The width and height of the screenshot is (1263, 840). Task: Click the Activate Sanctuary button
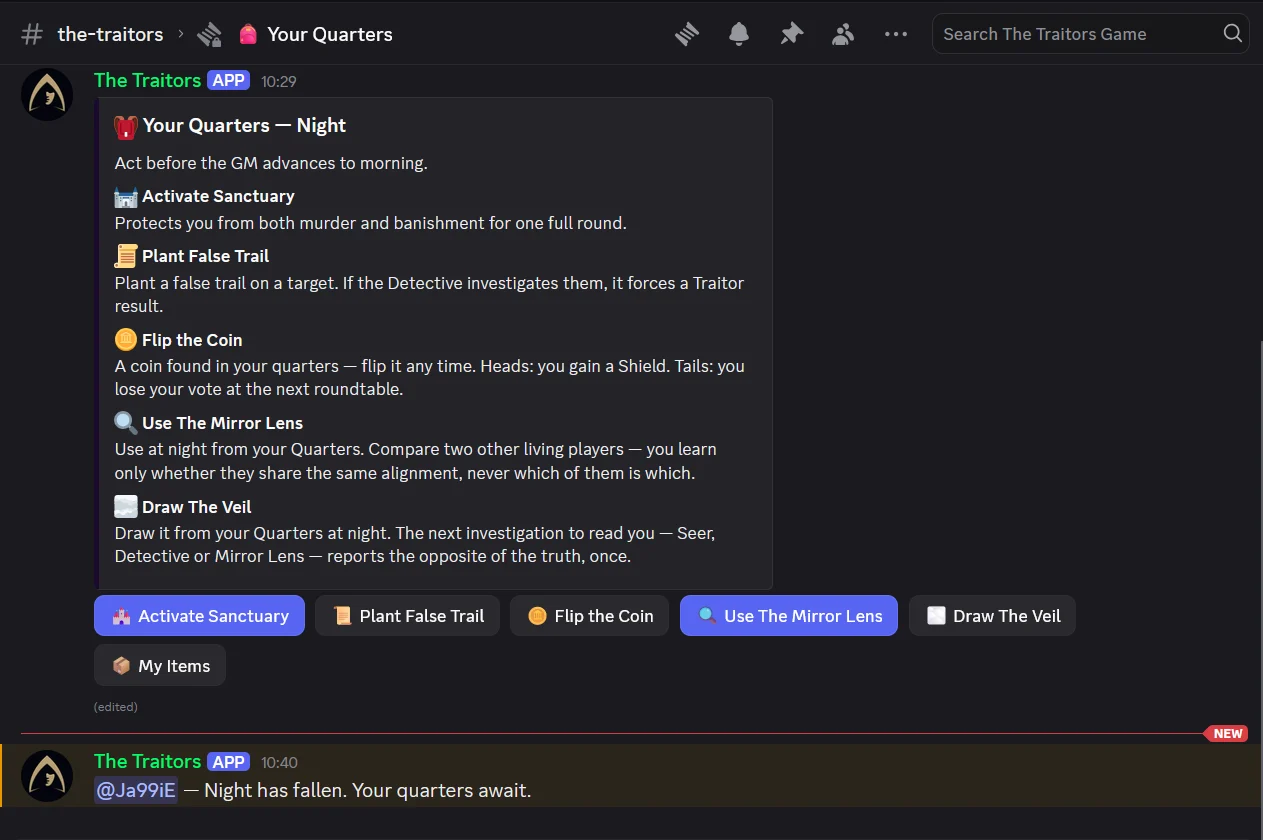coord(199,616)
